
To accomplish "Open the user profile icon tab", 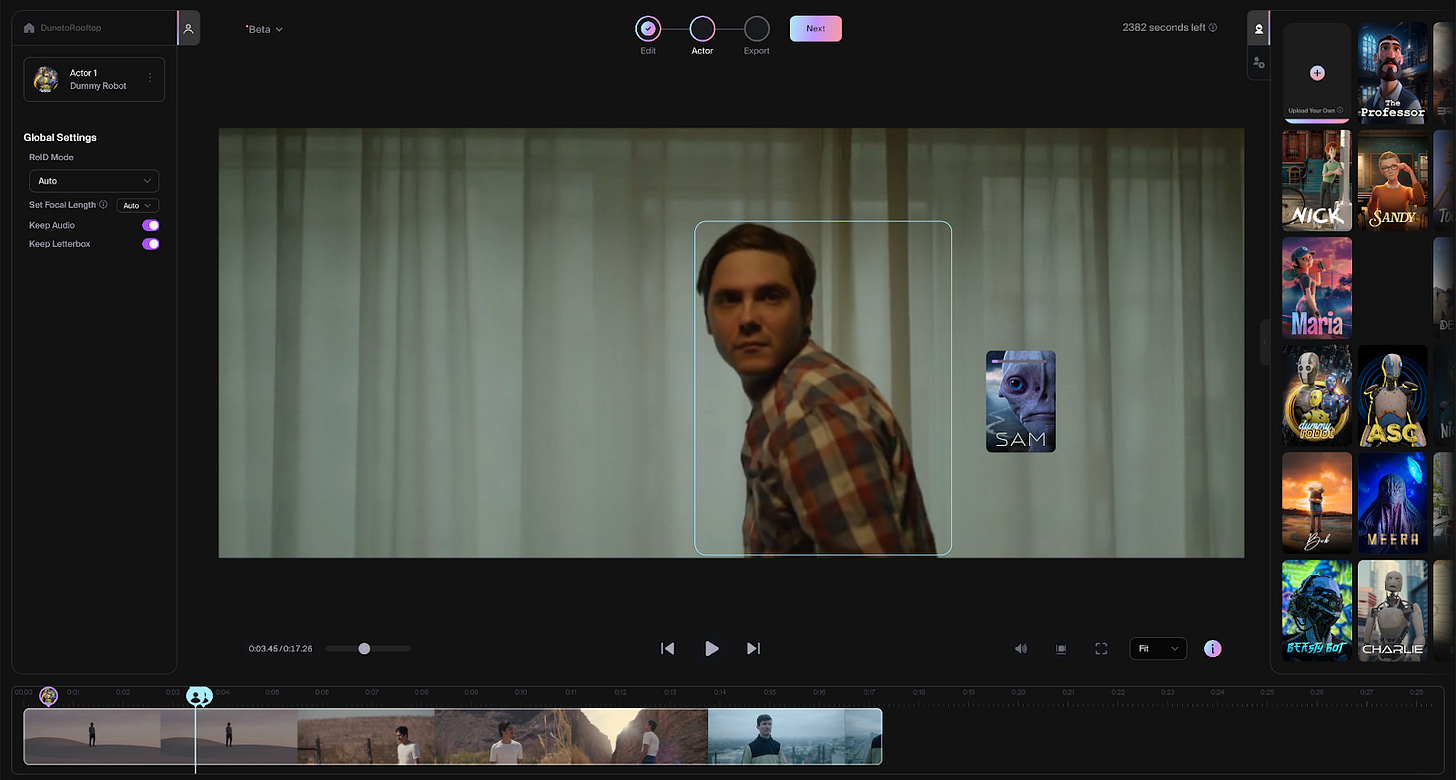I will [188, 28].
